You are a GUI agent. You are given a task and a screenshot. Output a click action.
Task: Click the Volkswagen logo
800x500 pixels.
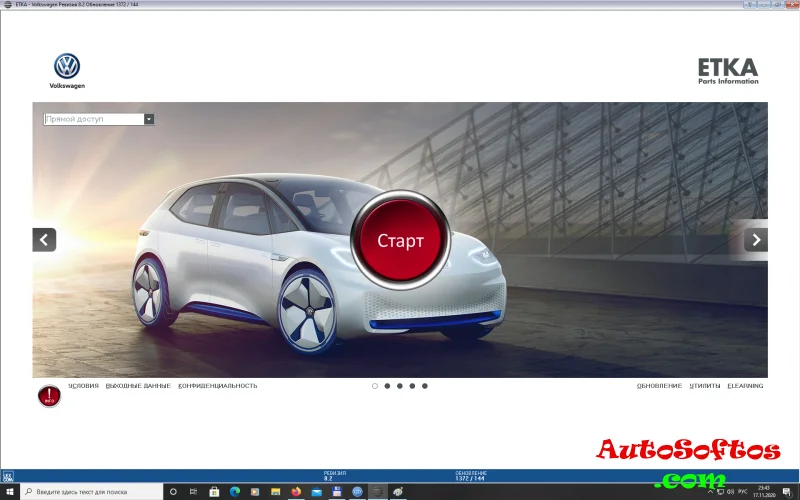point(67,68)
